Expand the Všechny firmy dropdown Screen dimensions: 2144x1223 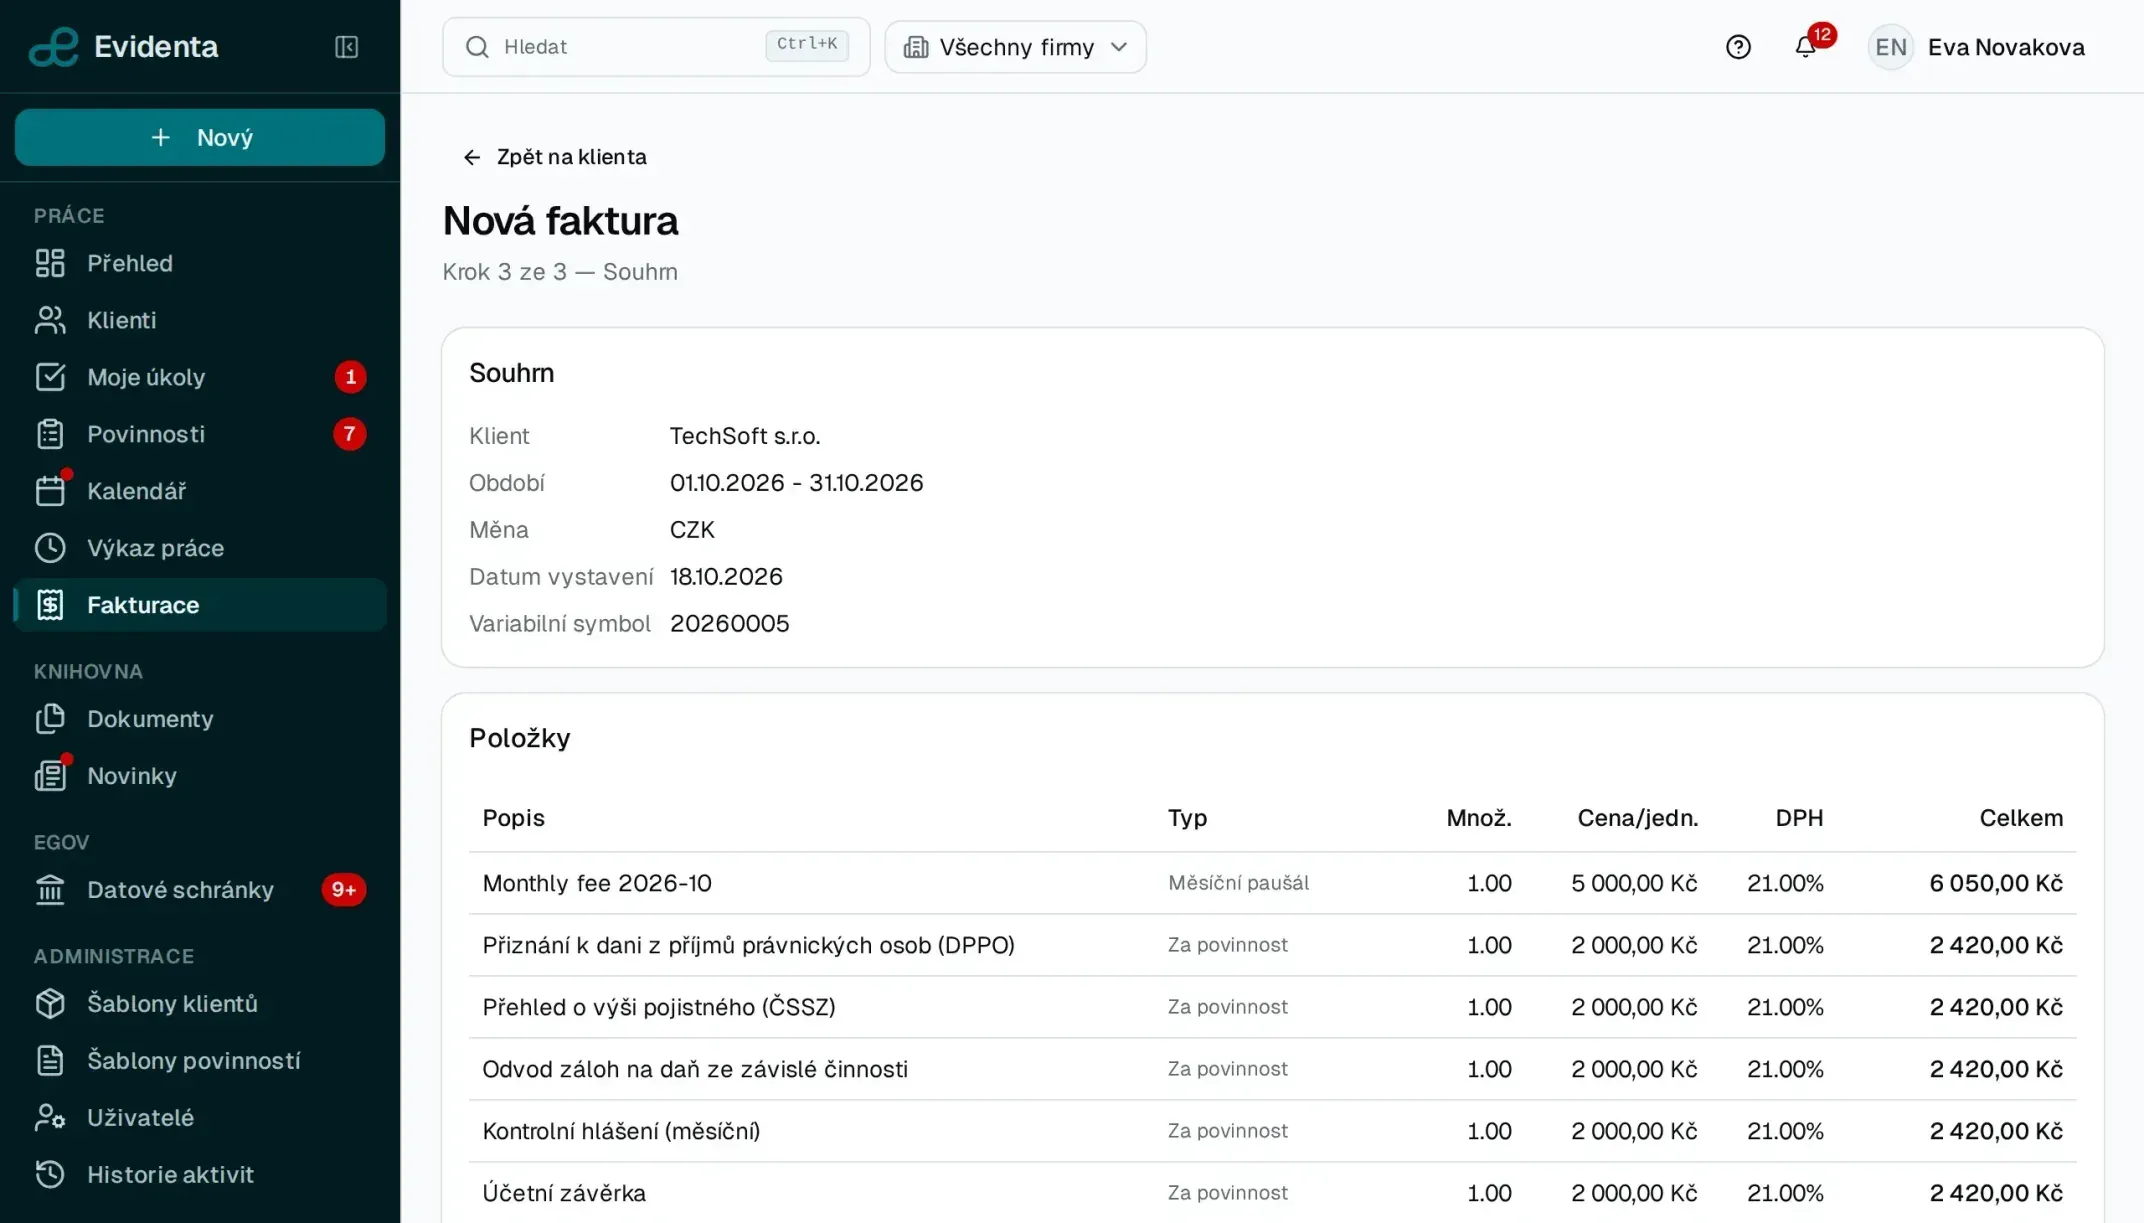(1015, 47)
